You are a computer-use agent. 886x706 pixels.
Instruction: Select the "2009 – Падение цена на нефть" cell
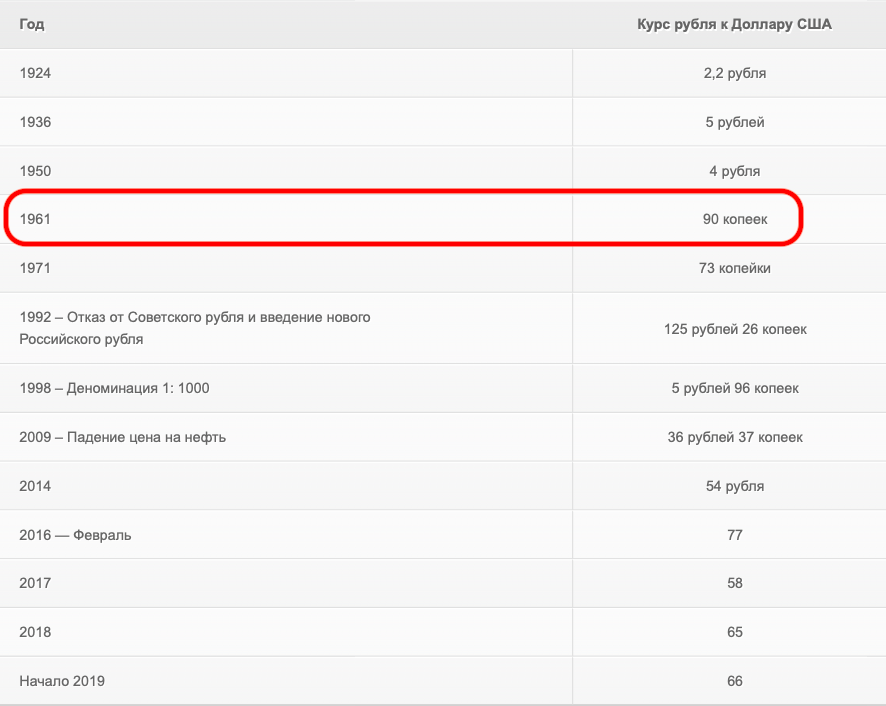(x=122, y=437)
